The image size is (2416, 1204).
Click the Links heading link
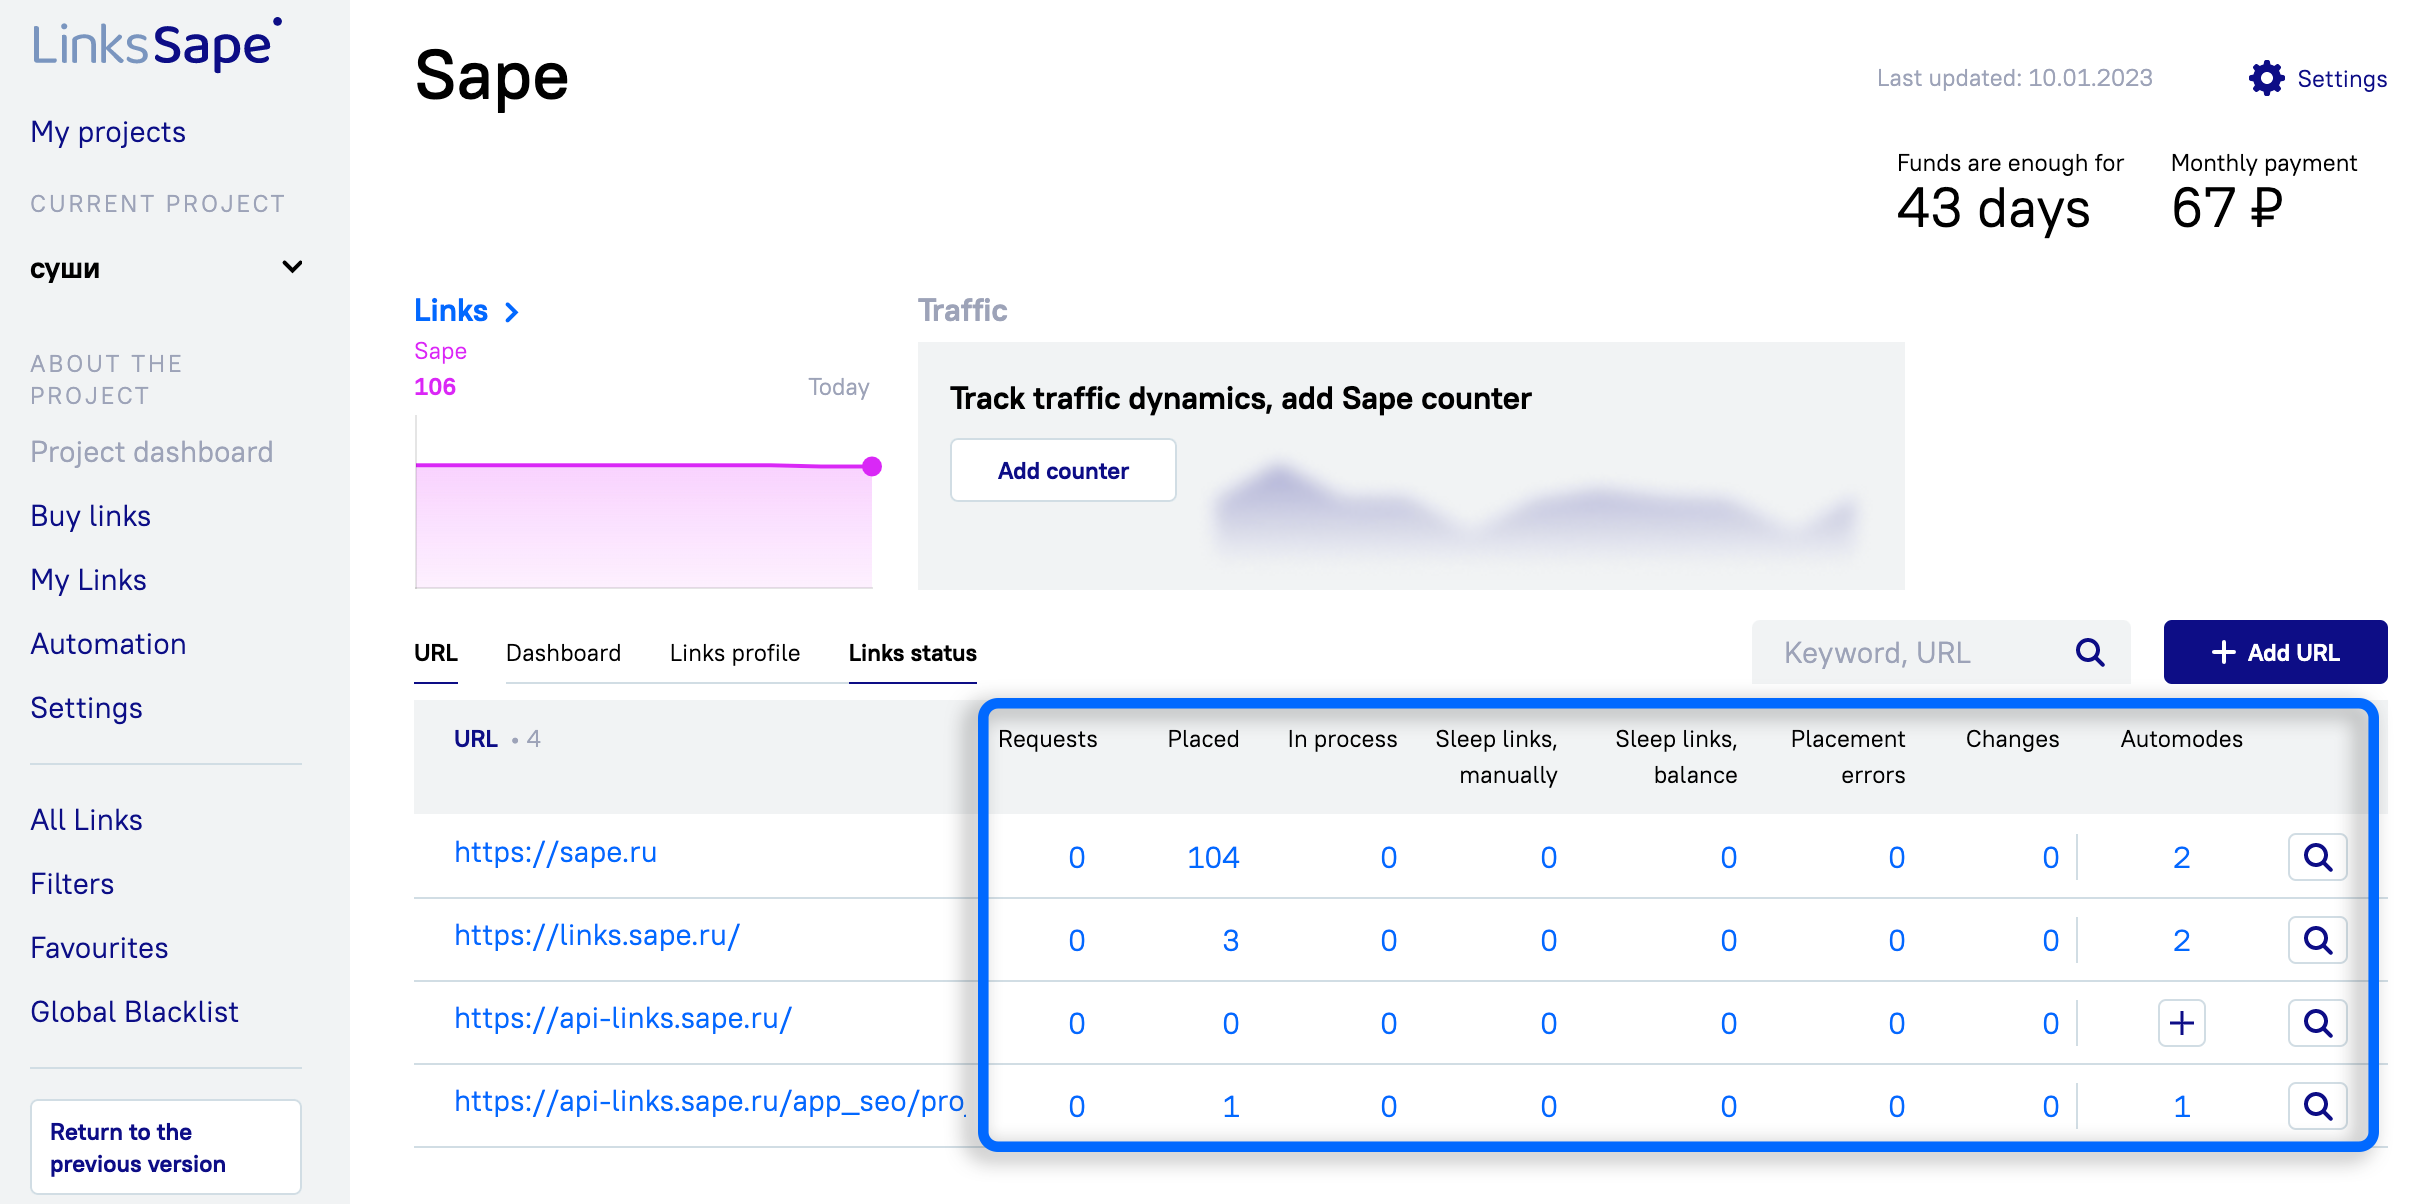point(451,311)
